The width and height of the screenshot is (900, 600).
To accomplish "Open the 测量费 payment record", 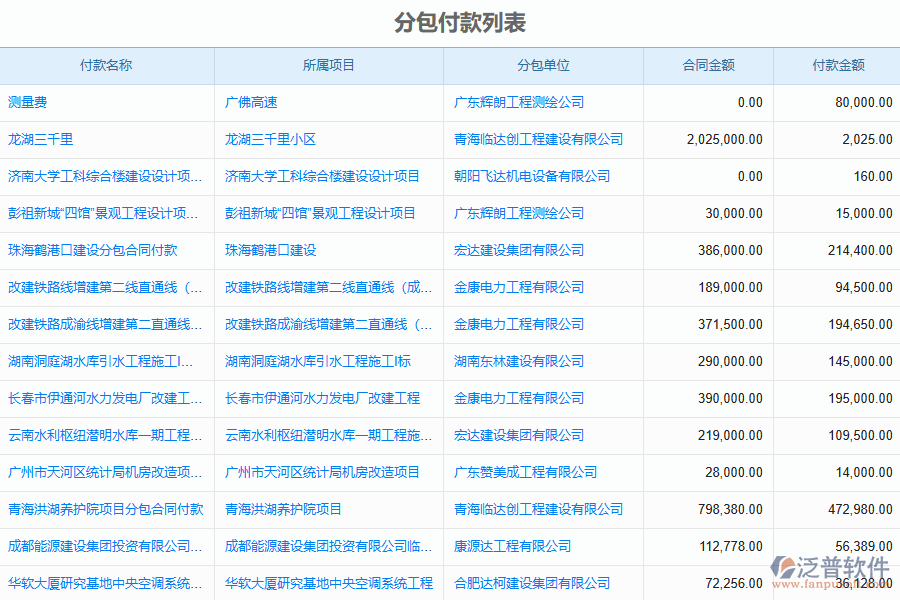I will 28,103.
